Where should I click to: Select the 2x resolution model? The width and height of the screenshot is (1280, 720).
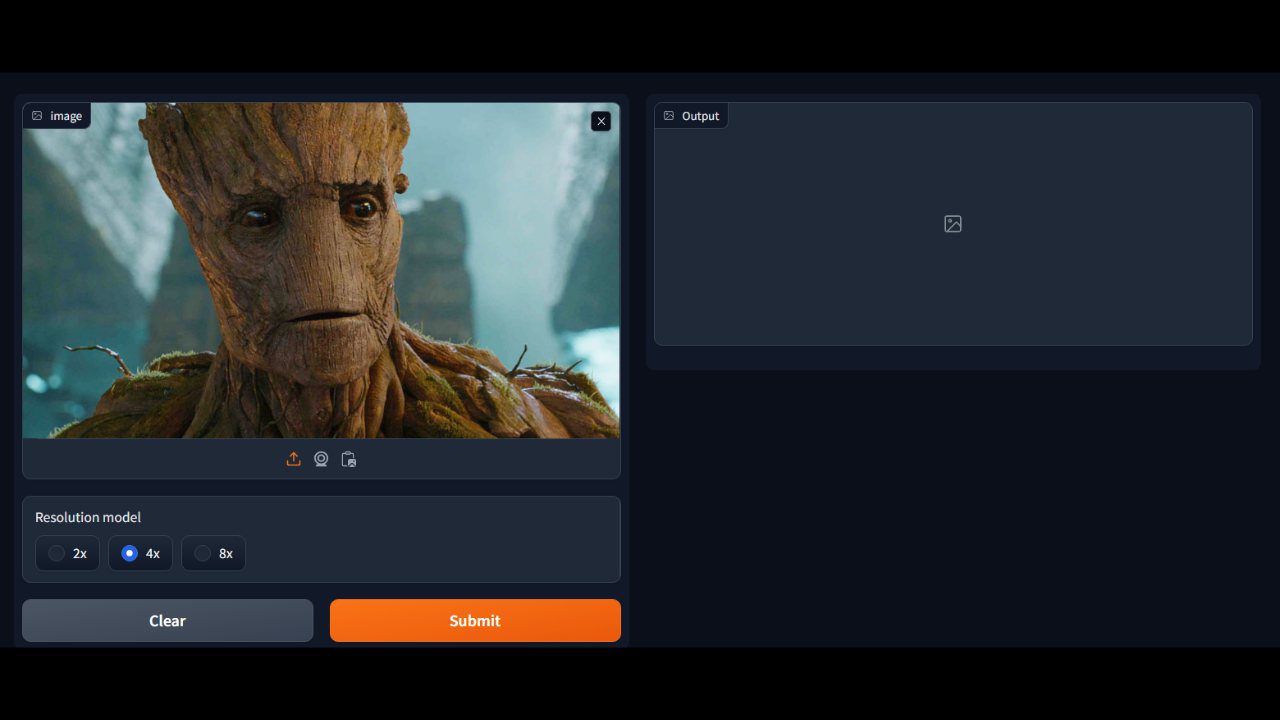pyautogui.click(x=68, y=553)
